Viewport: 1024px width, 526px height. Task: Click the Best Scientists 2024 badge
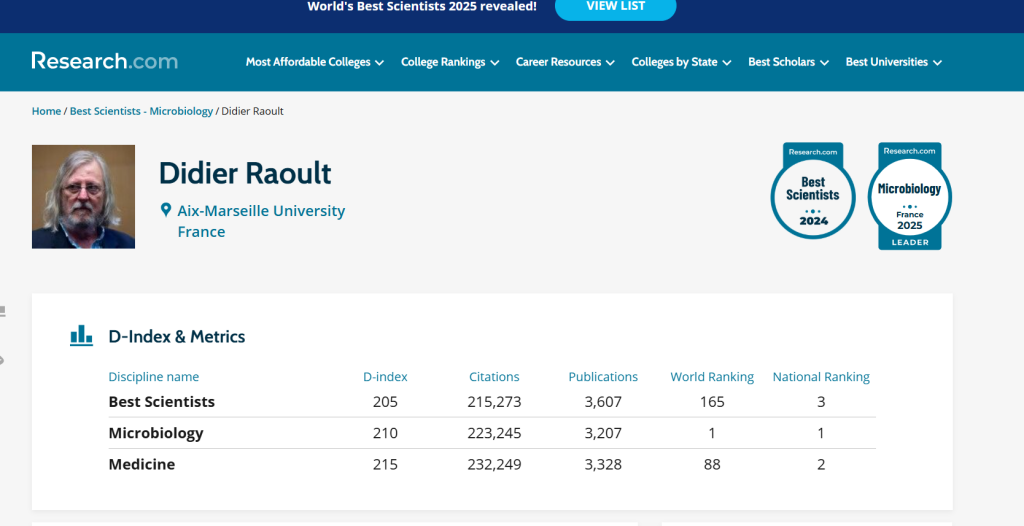tap(813, 191)
